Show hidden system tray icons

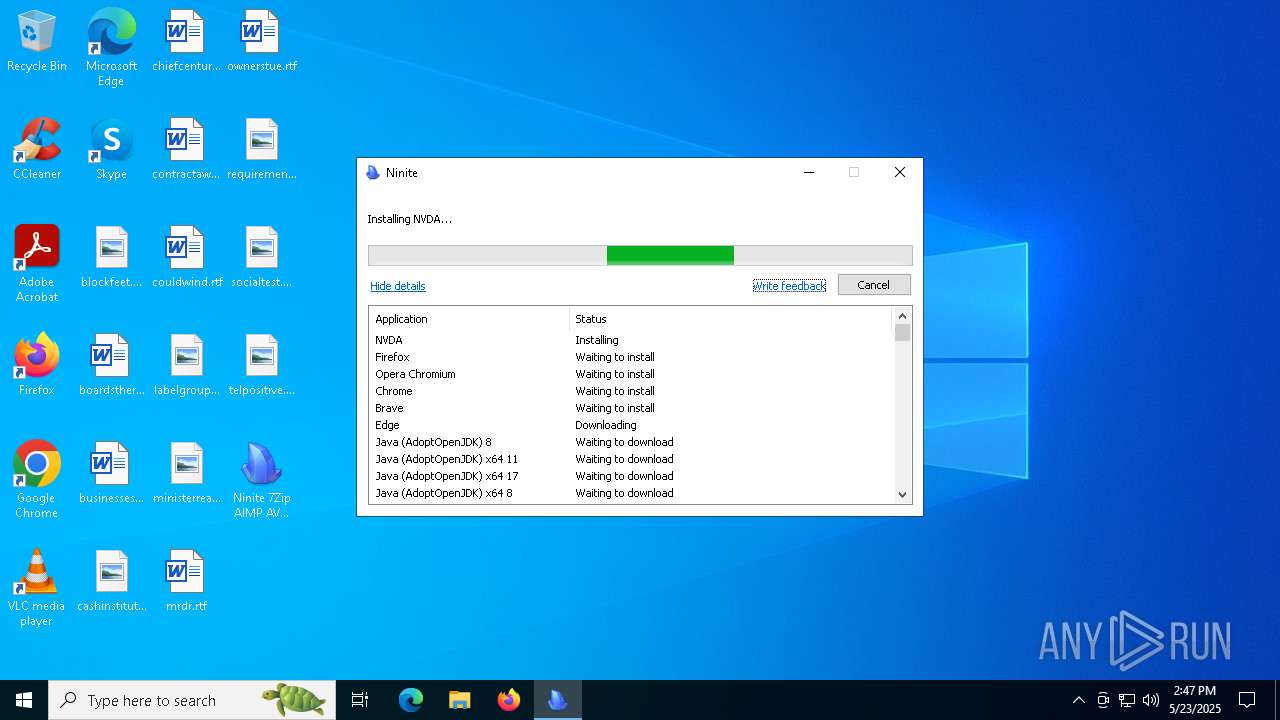point(1078,700)
